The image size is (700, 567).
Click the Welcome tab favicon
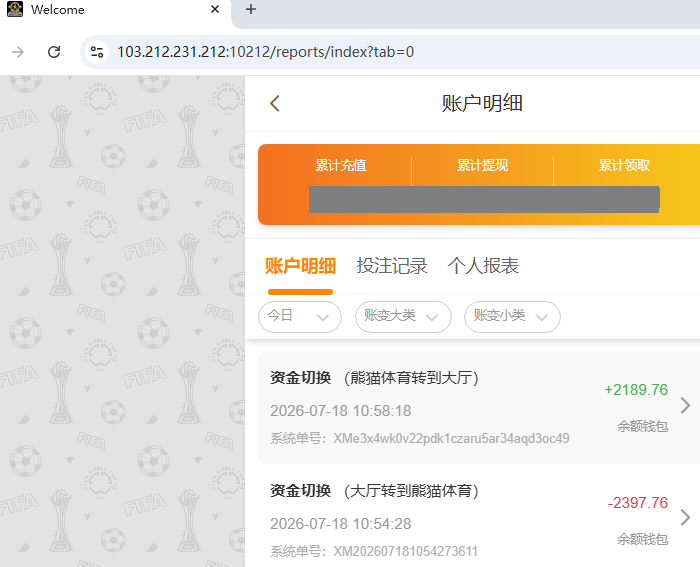coord(15,9)
